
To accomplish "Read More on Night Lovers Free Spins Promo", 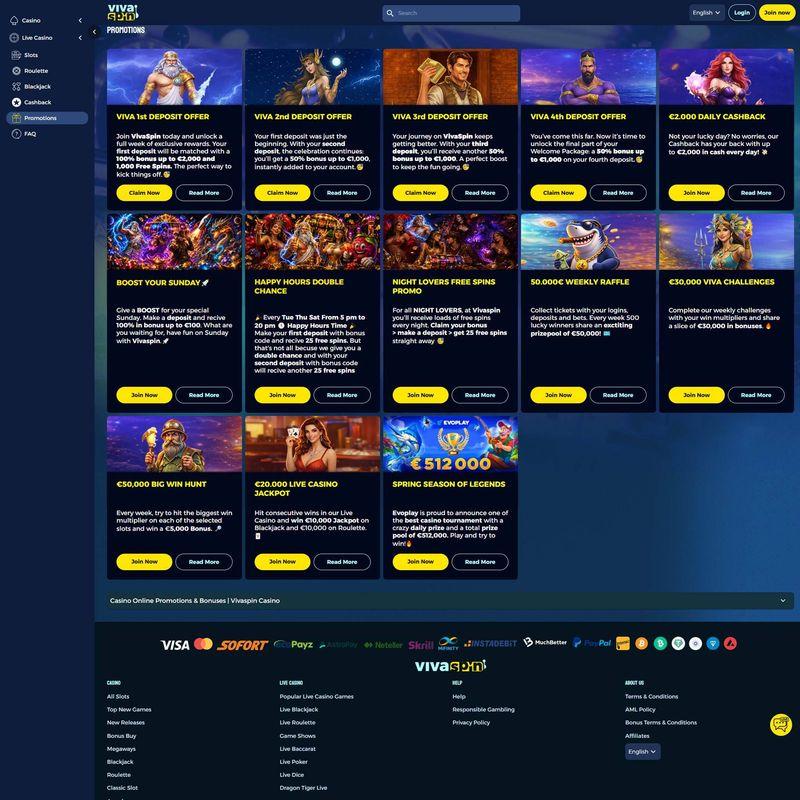I will (480, 395).
